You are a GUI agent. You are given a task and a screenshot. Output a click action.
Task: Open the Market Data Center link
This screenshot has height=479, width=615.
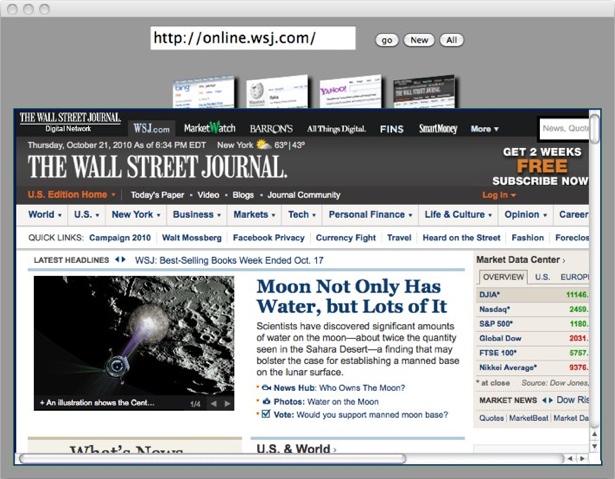pyautogui.click(x=521, y=260)
